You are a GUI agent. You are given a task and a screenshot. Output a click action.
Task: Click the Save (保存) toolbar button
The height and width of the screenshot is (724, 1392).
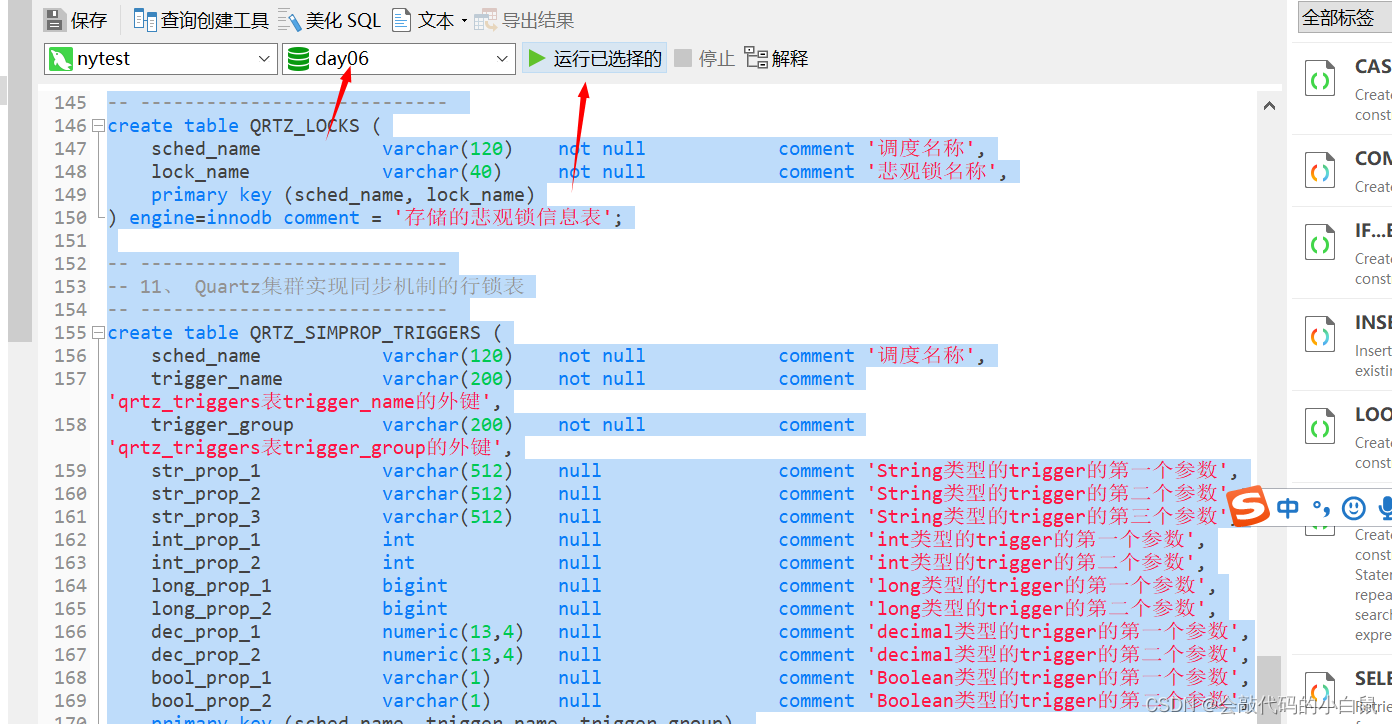pyautogui.click(x=76, y=20)
